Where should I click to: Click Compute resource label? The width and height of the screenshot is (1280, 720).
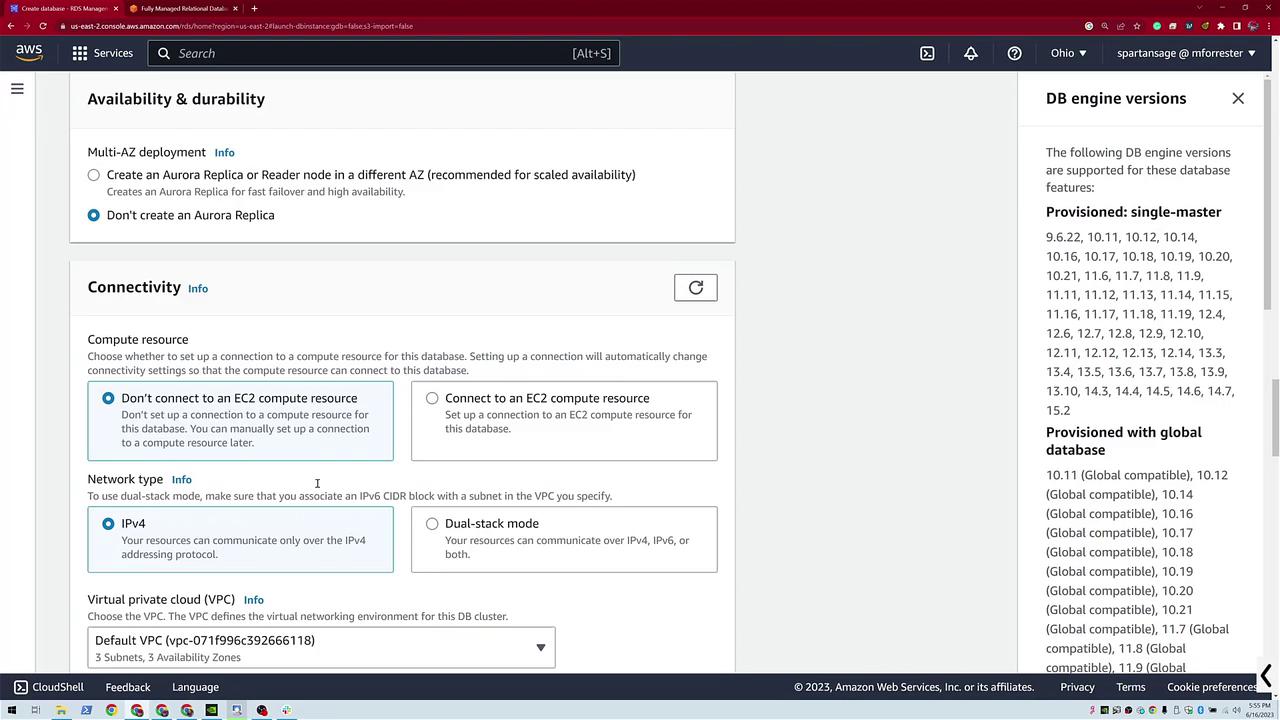tap(138, 340)
